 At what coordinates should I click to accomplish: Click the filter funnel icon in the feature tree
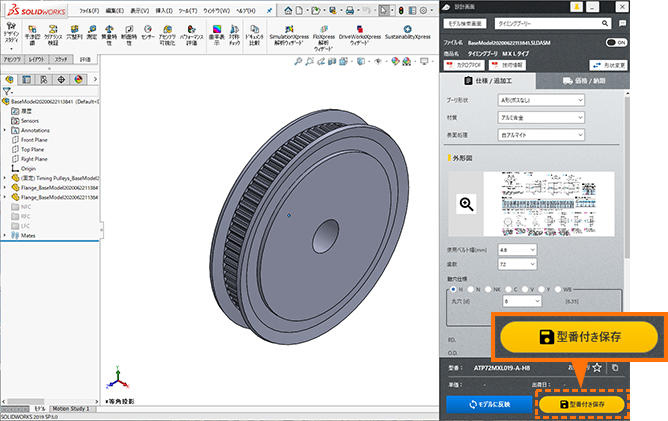click(7, 91)
